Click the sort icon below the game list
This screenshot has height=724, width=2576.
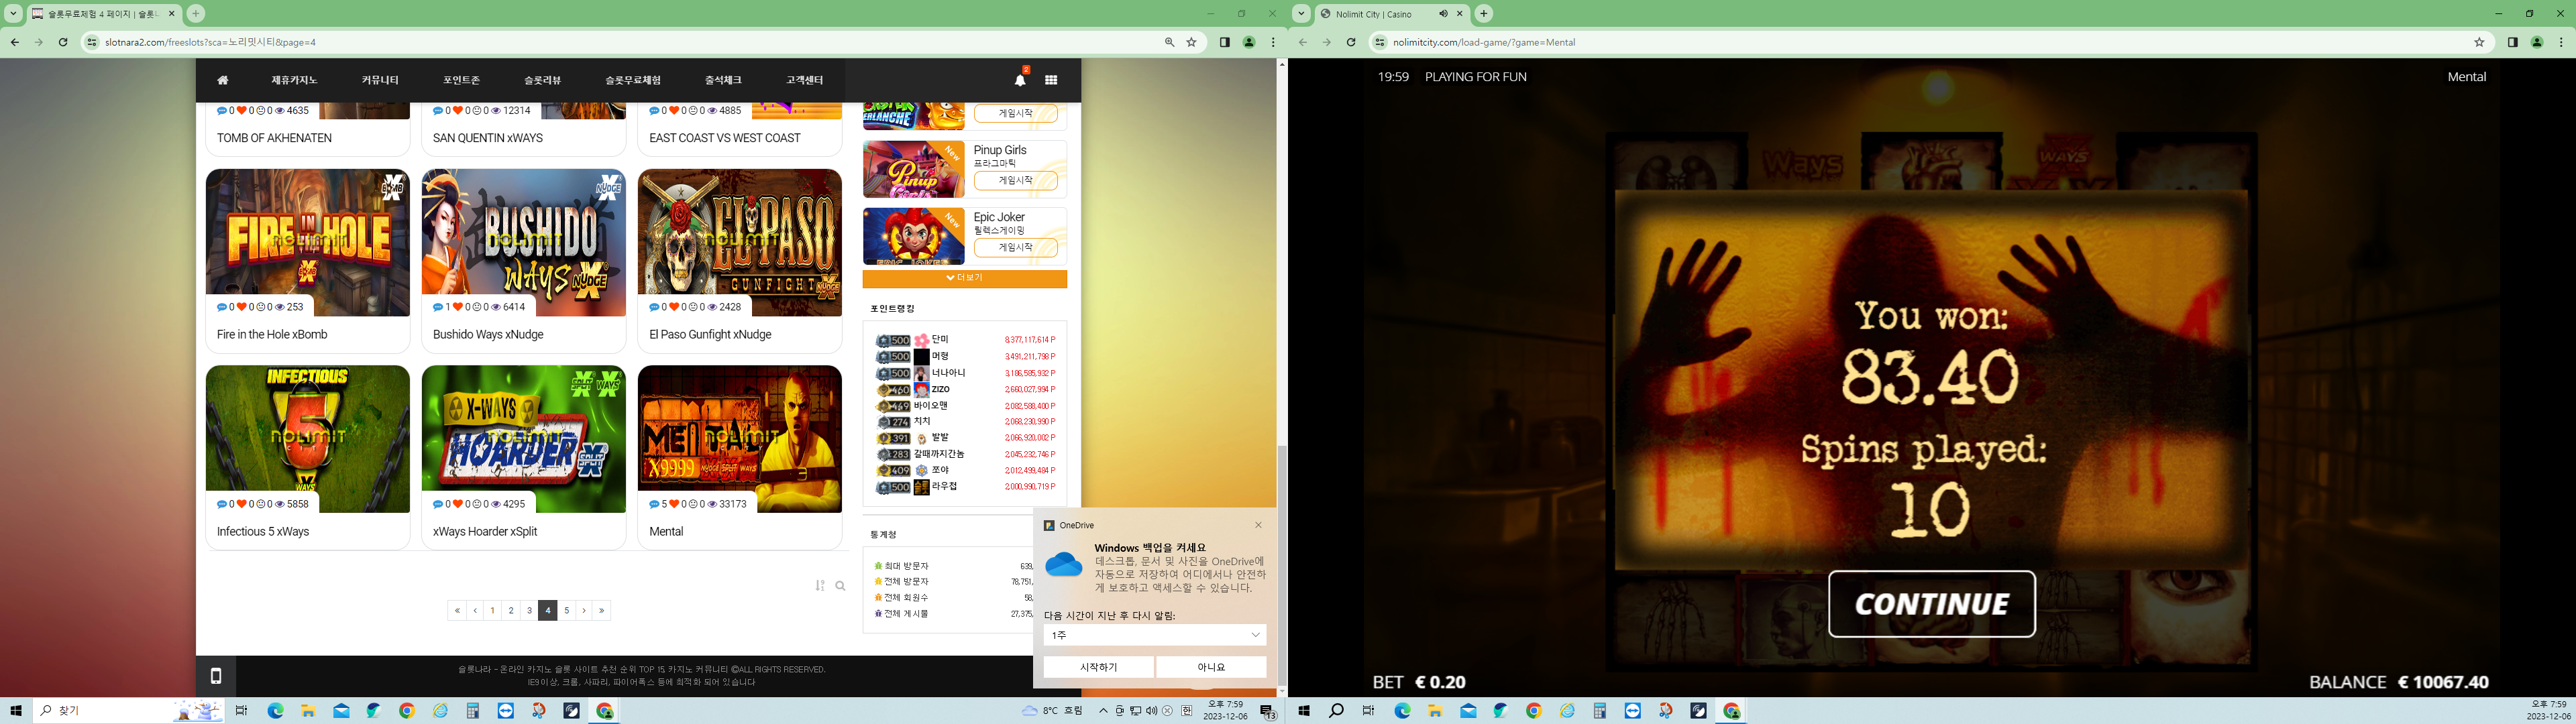pyautogui.click(x=820, y=586)
